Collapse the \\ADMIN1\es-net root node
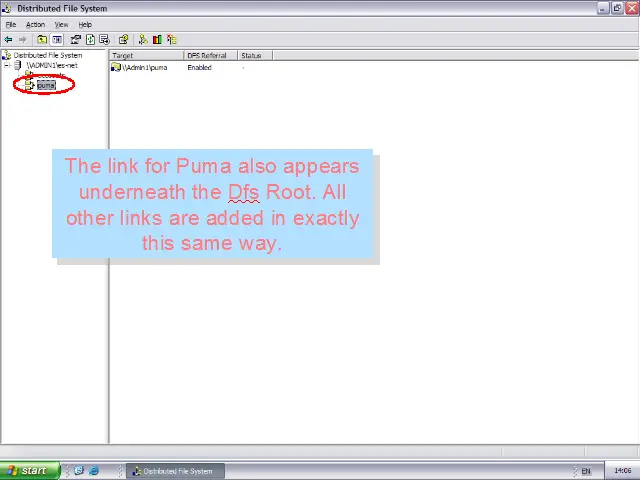This screenshot has height=480, width=640. [7, 66]
